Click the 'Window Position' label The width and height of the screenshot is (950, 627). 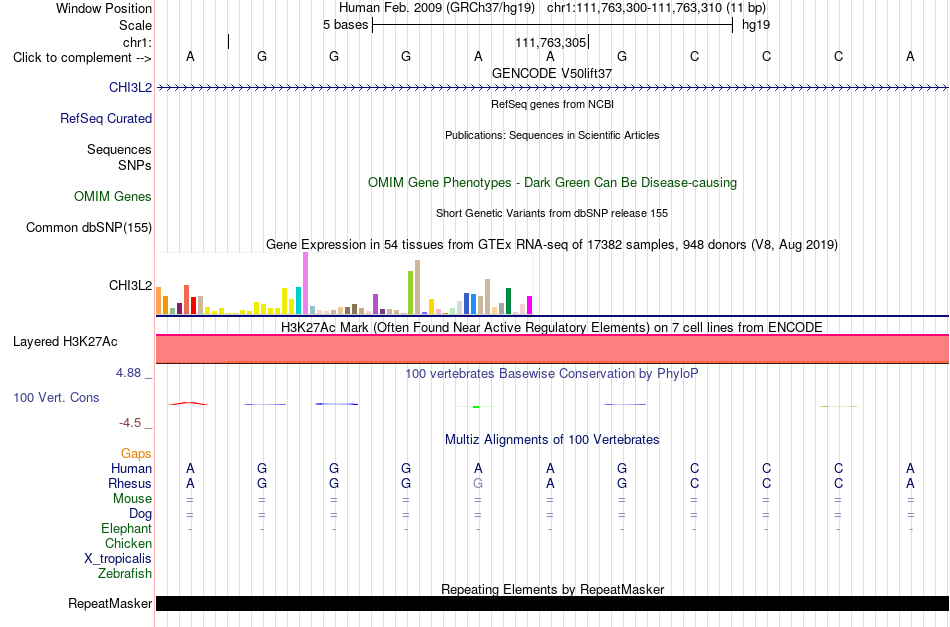[x=104, y=8]
